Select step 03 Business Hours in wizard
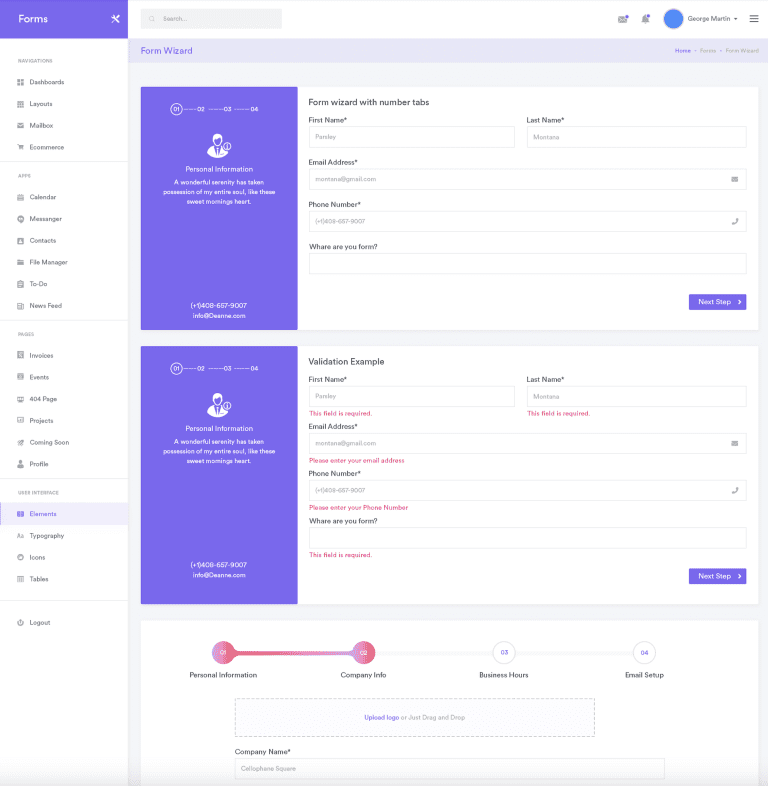Image resolution: width=768 pixels, height=786 pixels. tap(504, 653)
